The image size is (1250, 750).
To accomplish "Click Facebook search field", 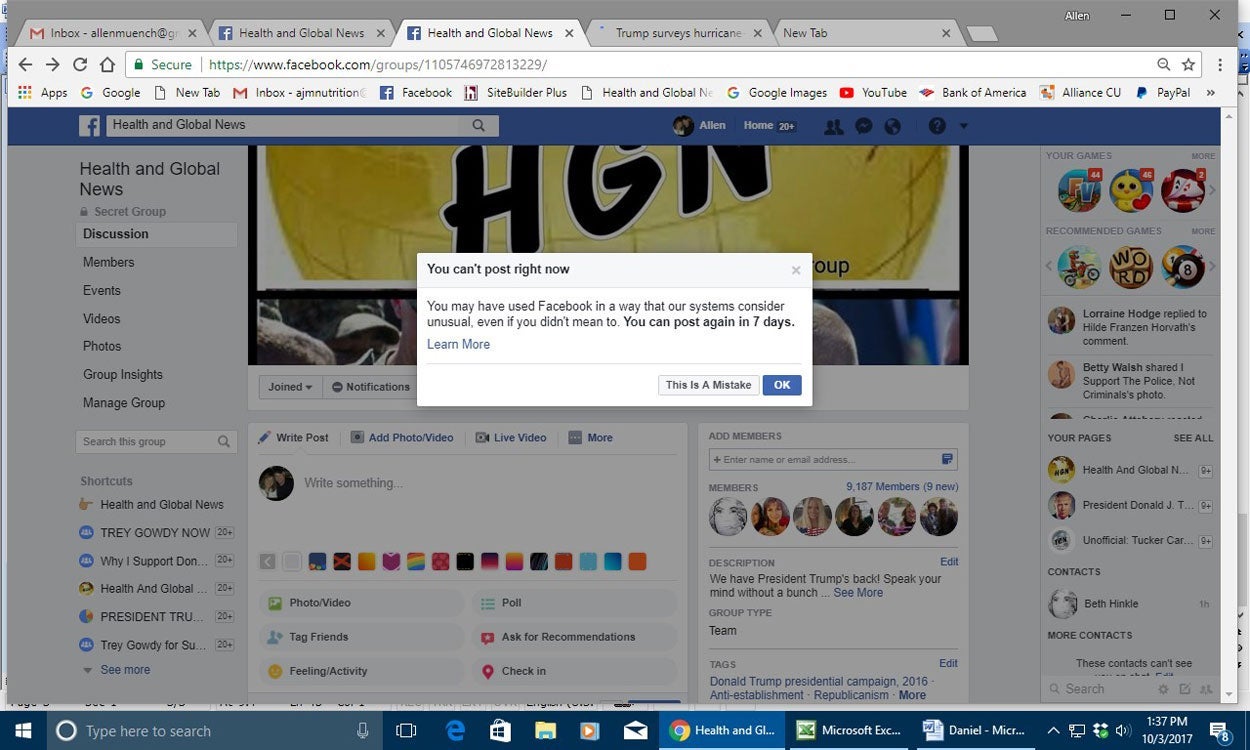I will 283,125.
